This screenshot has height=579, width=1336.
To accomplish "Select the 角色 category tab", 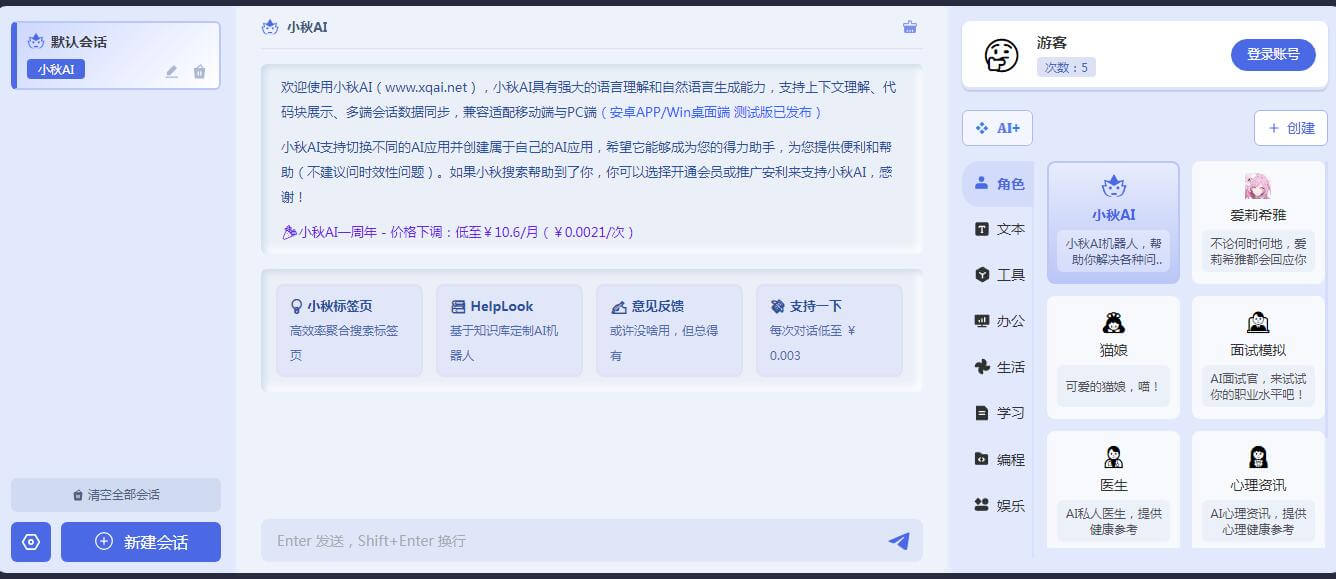I will click(998, 183).
